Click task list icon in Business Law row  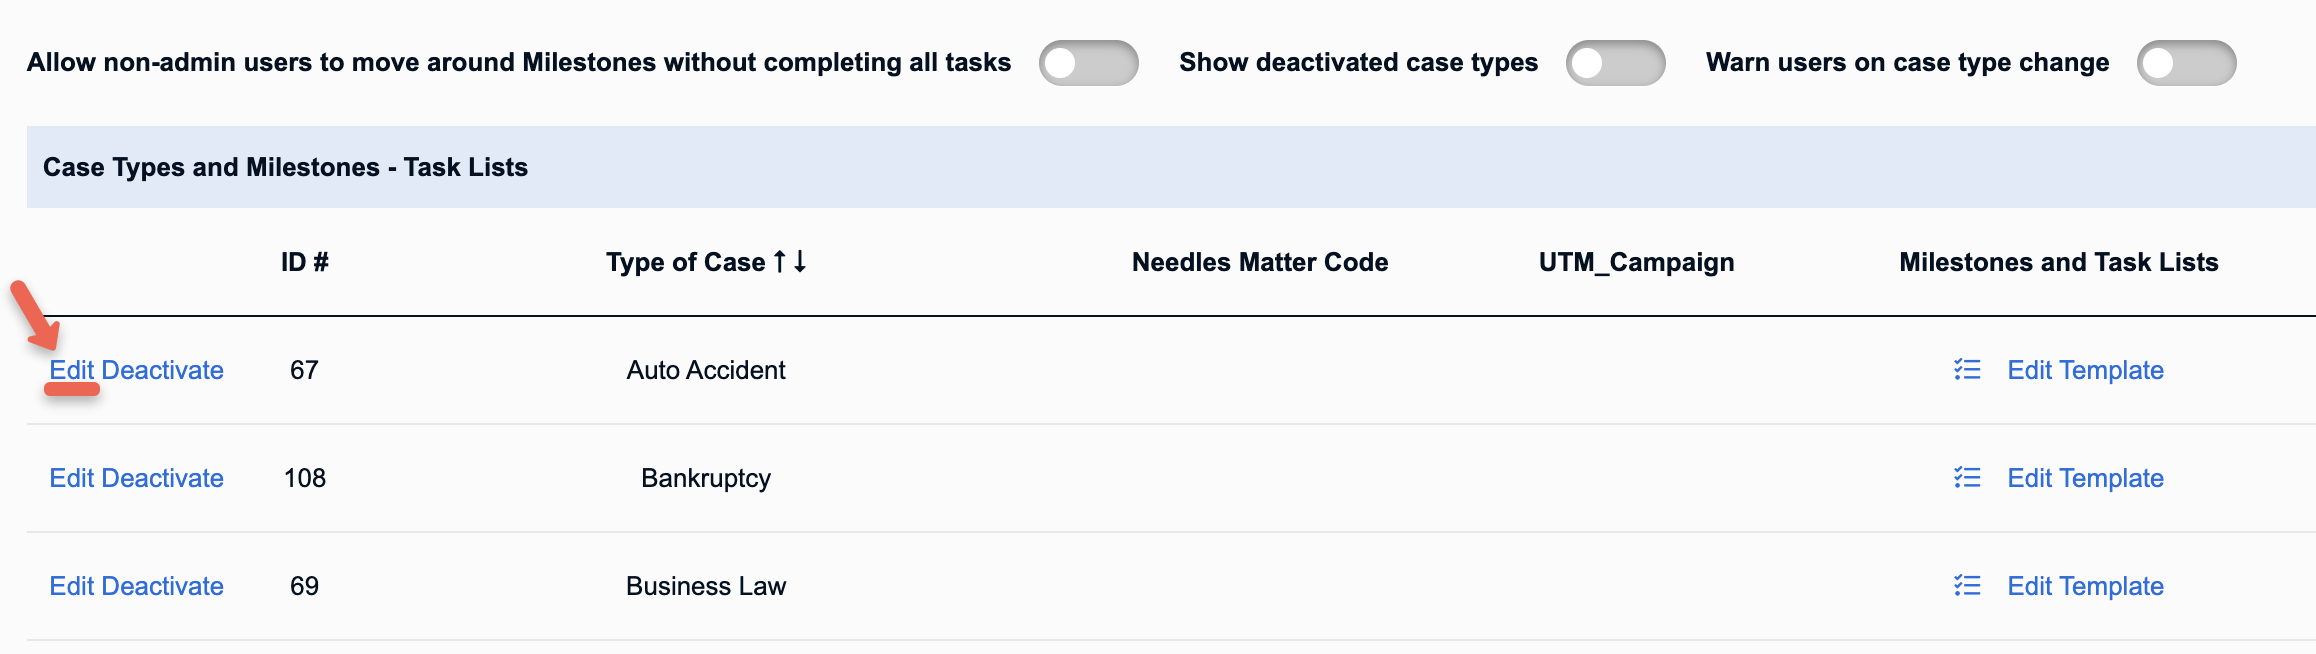(1967, 586)
